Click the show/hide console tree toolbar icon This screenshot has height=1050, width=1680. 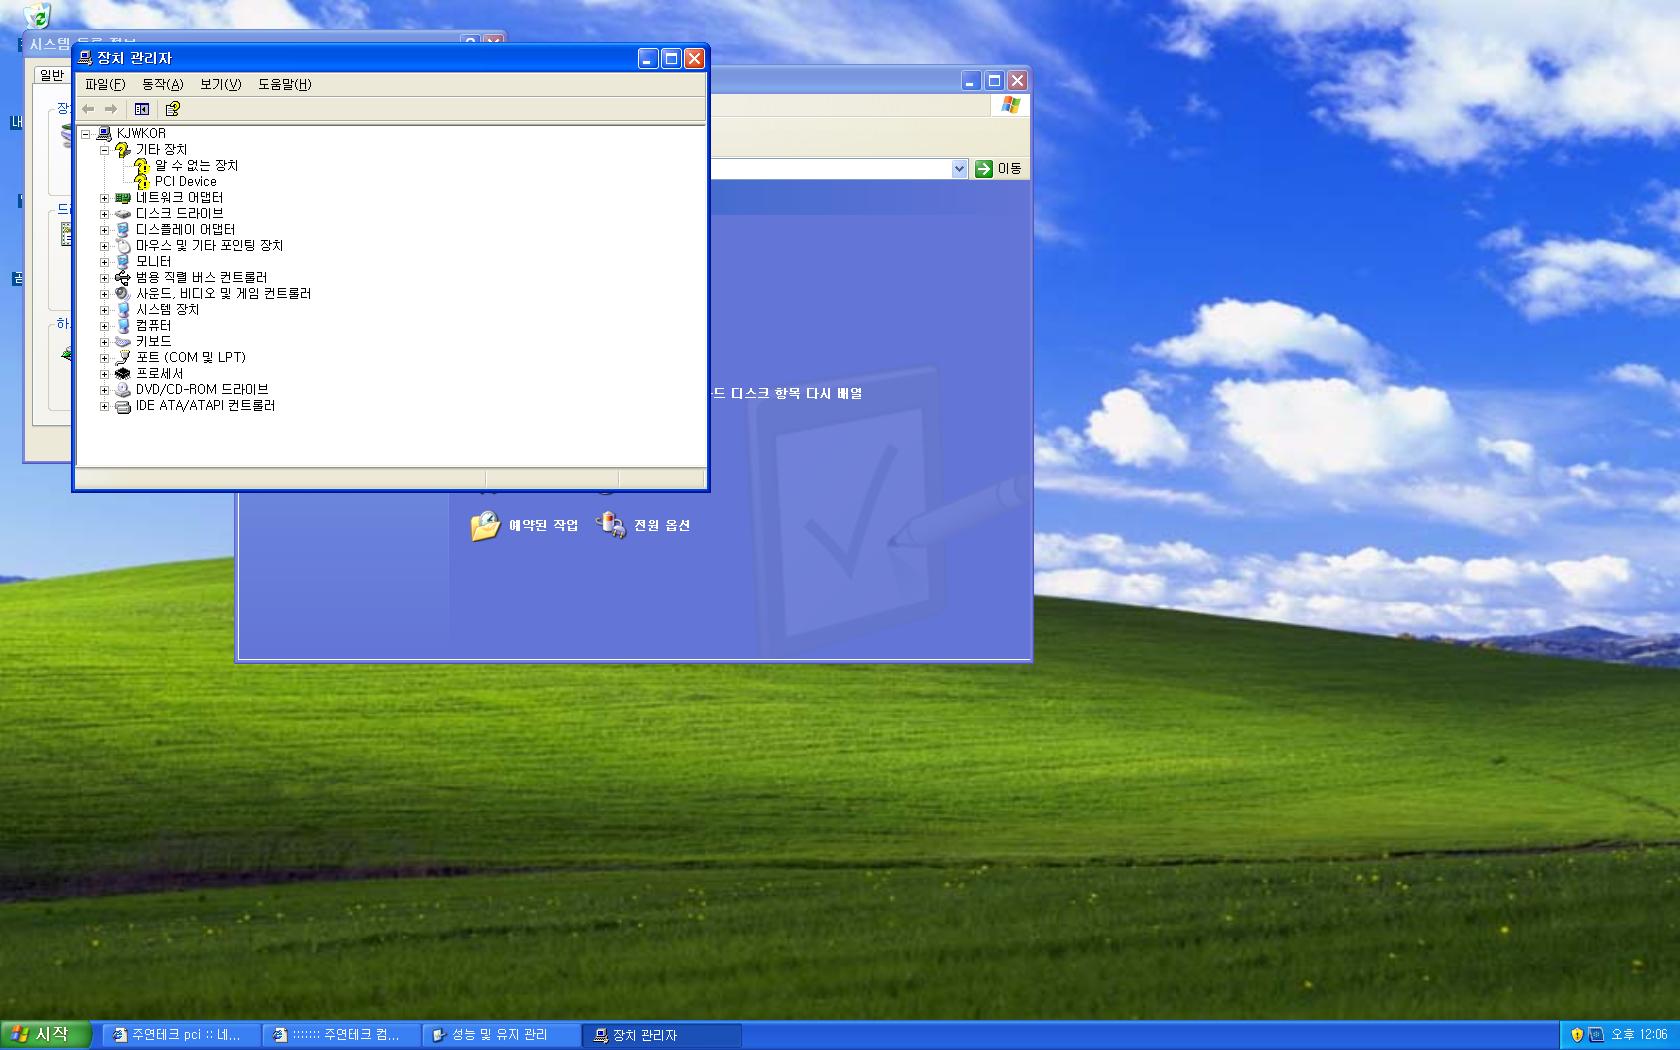tap(142, 109)
